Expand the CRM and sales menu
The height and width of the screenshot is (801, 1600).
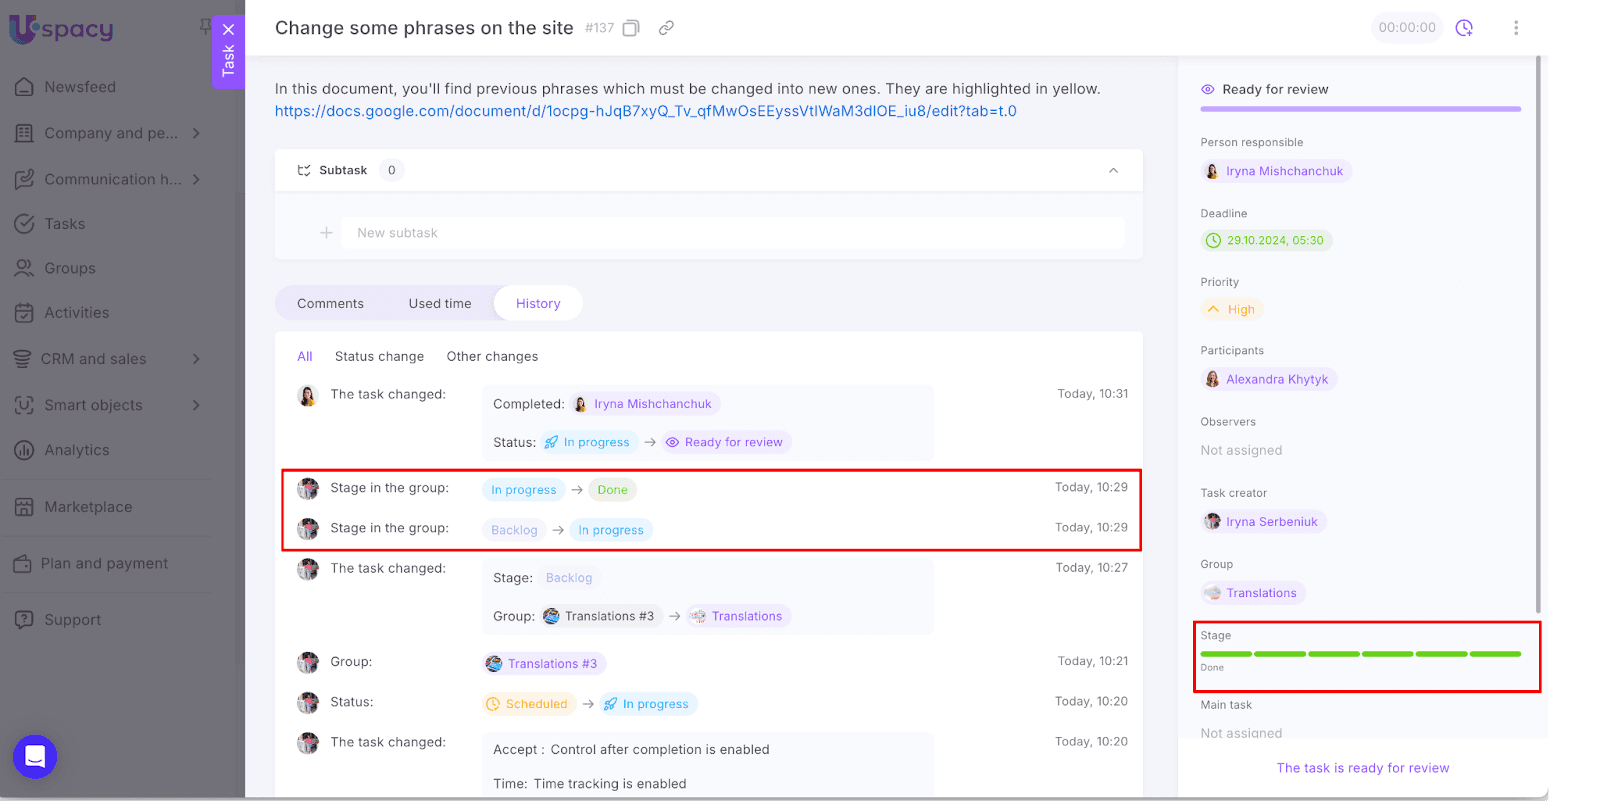tap(196, 359)
